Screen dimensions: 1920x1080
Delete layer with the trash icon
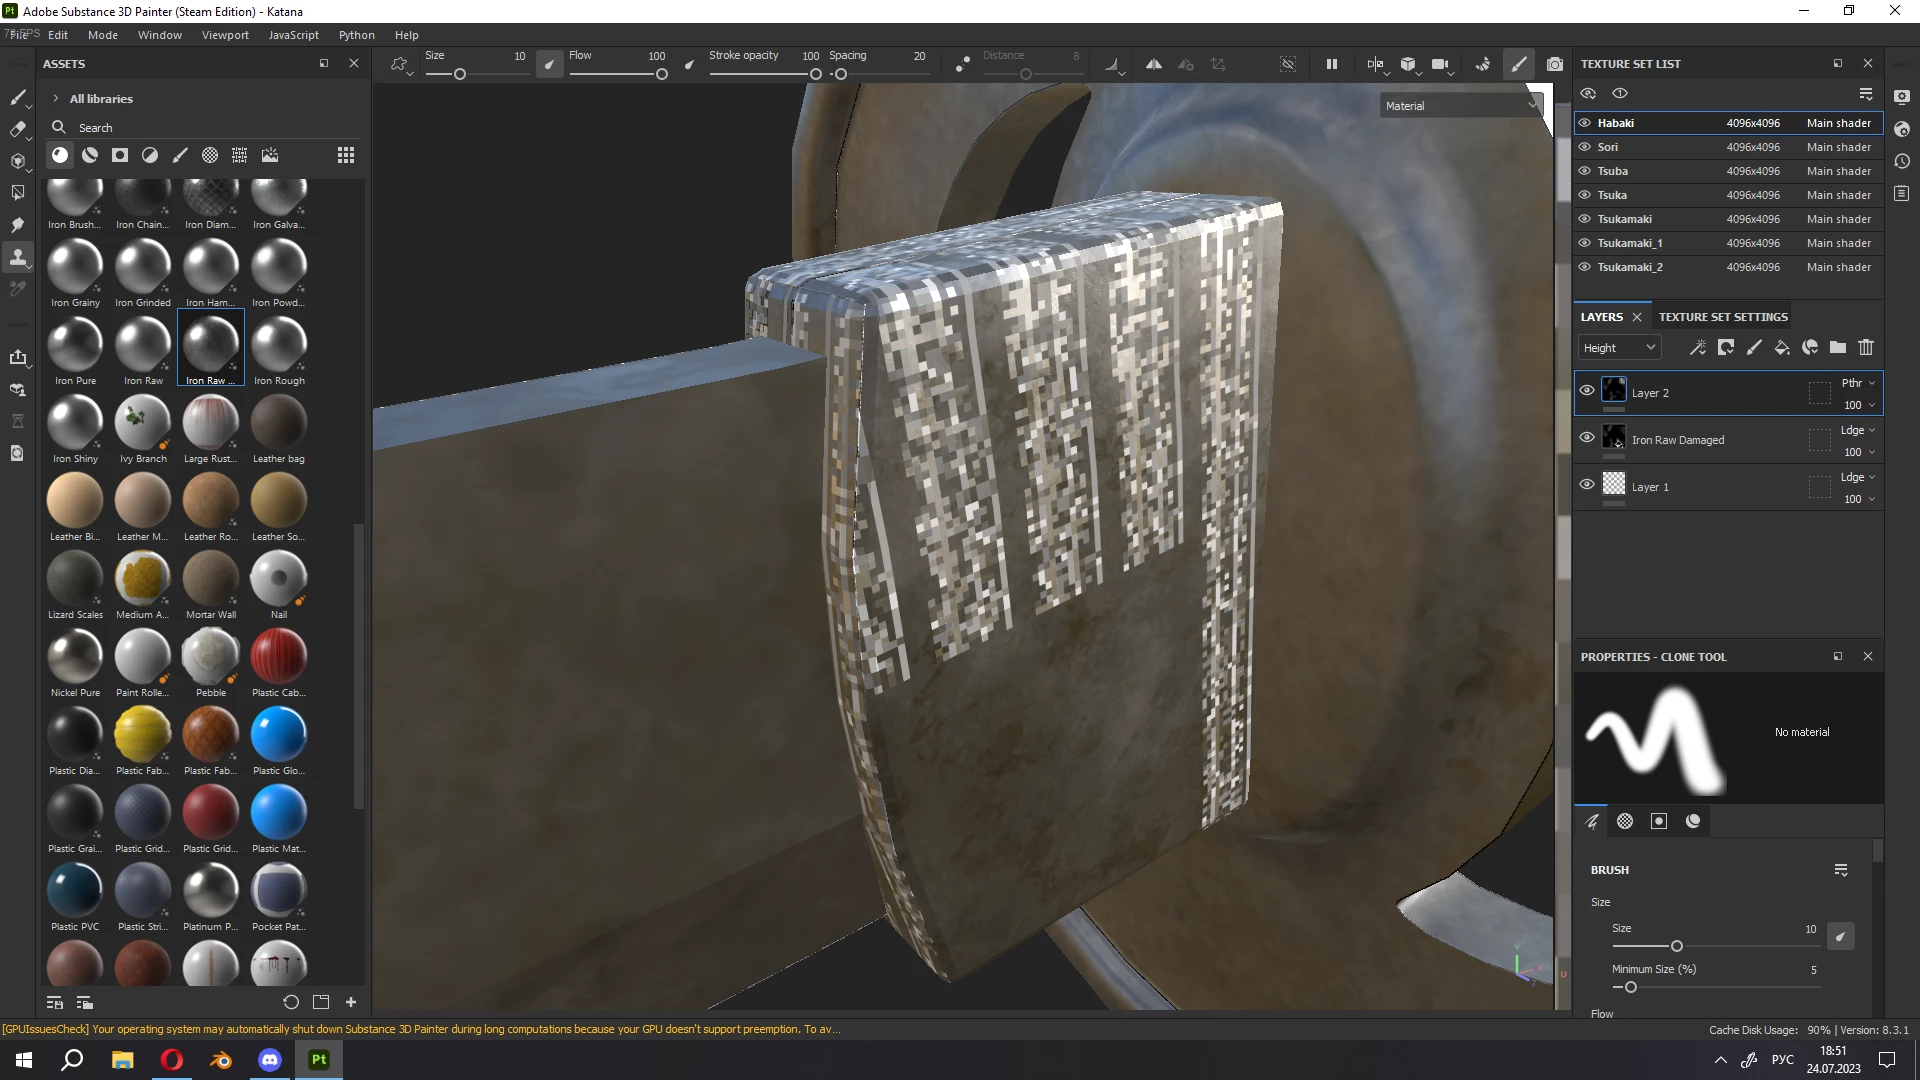(x=1866, y=347)
